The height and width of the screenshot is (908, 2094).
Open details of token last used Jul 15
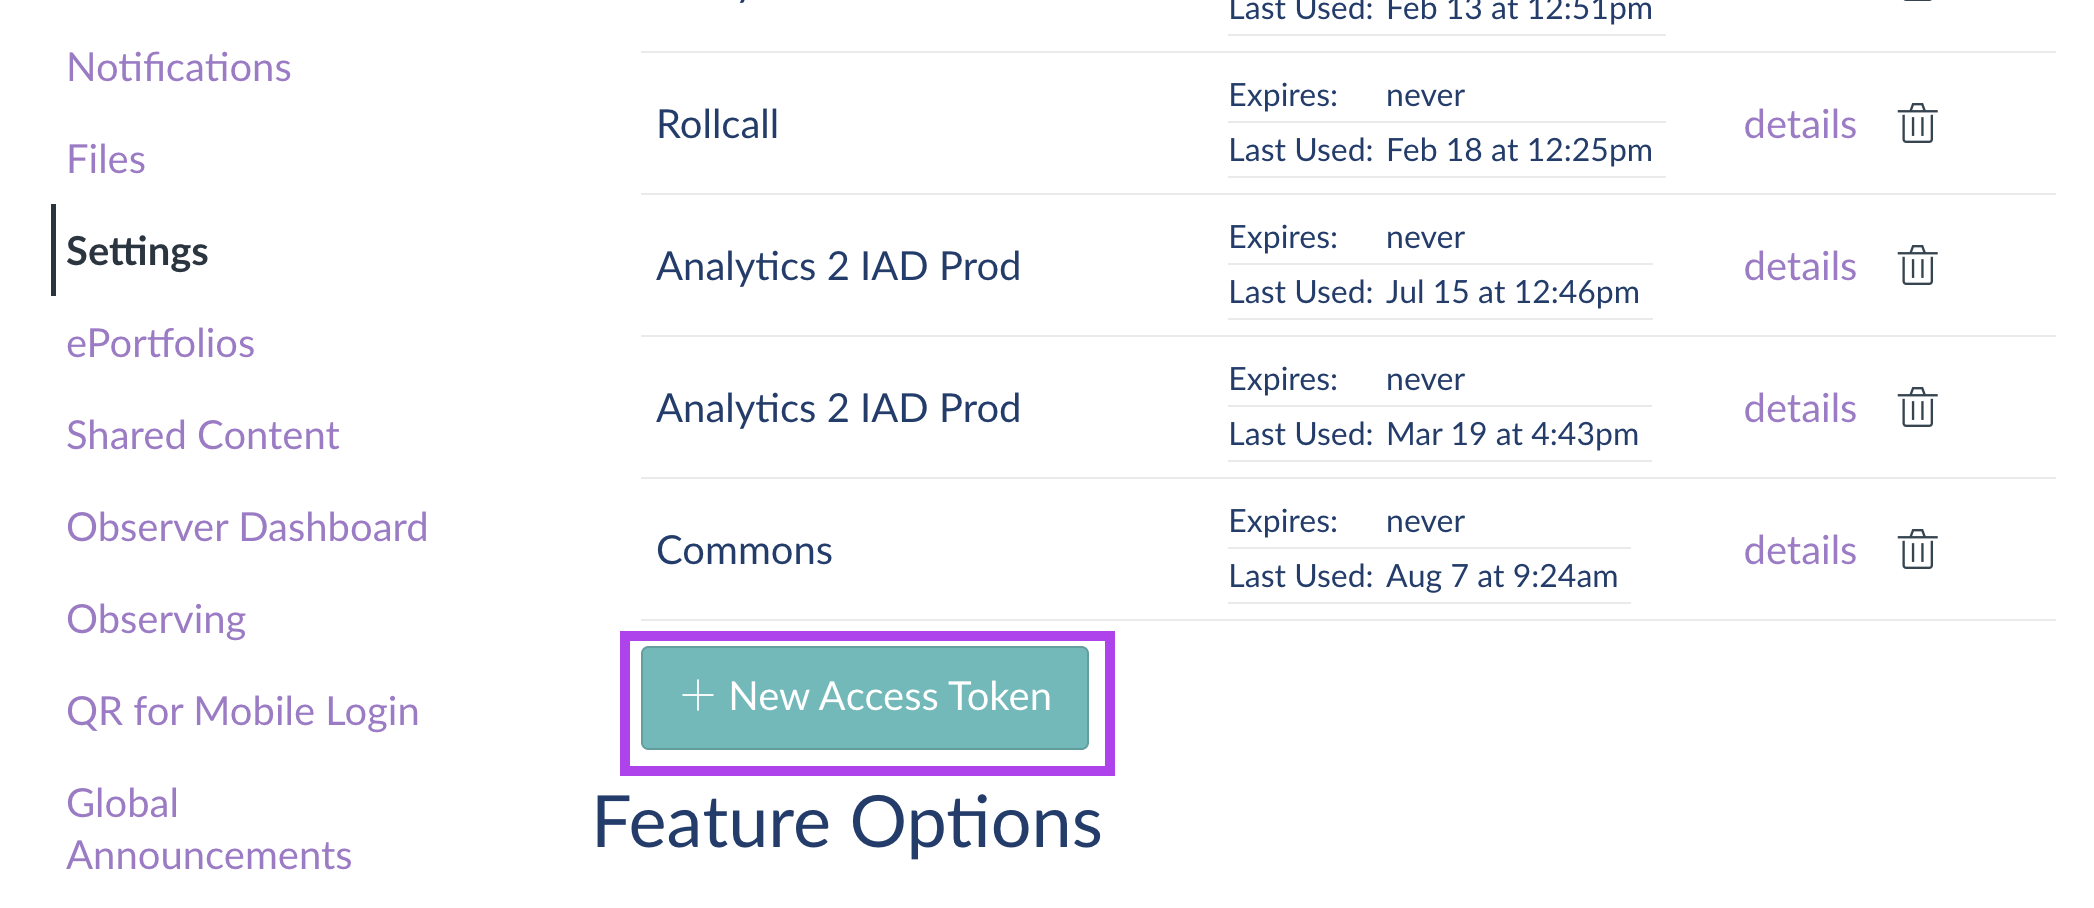pos(1800,266)
